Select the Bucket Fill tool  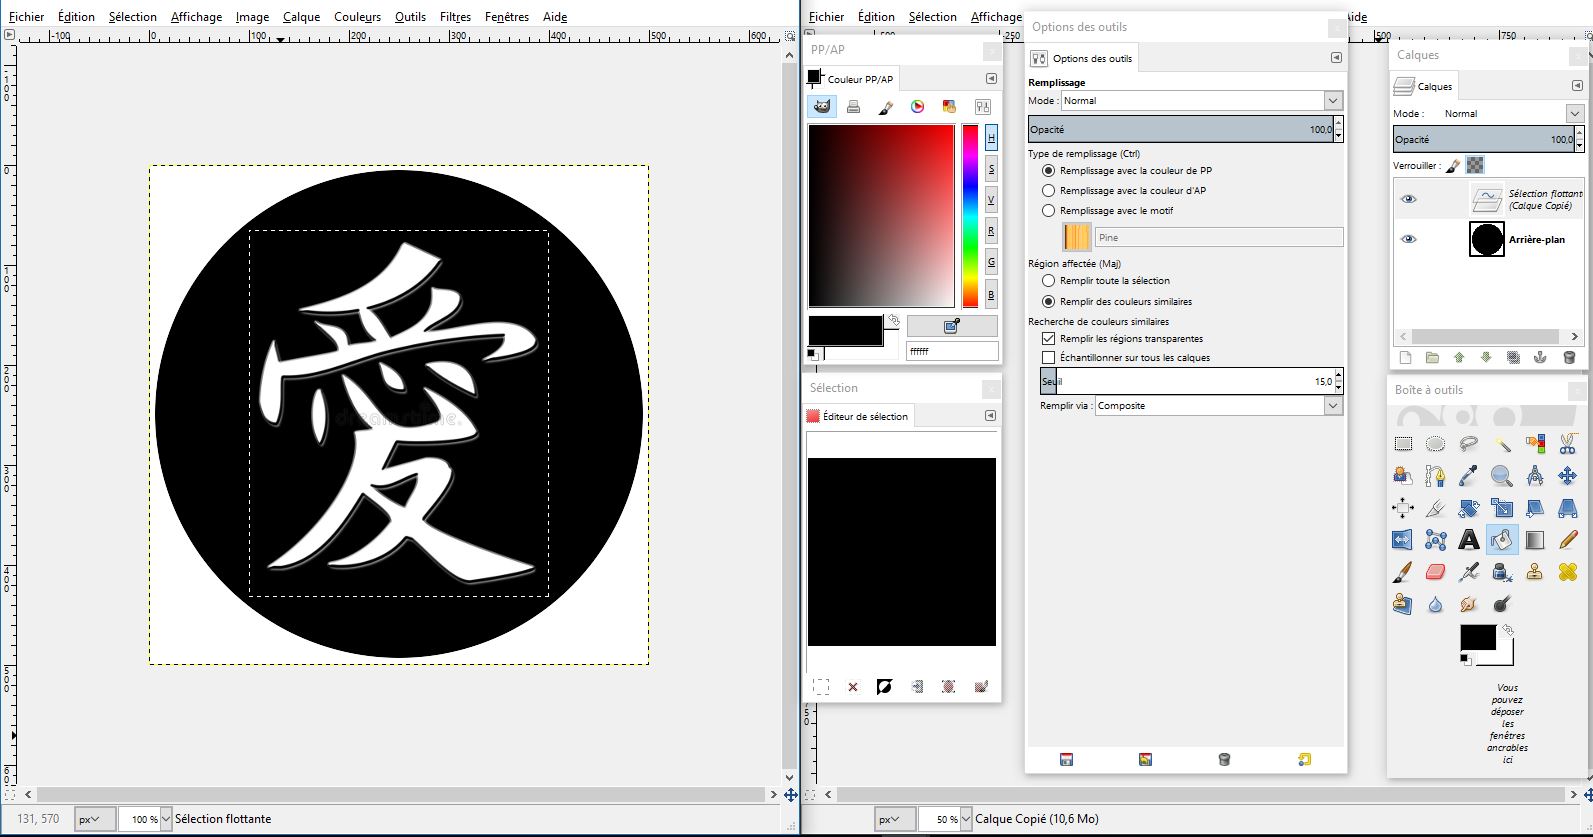(1502, 540)
